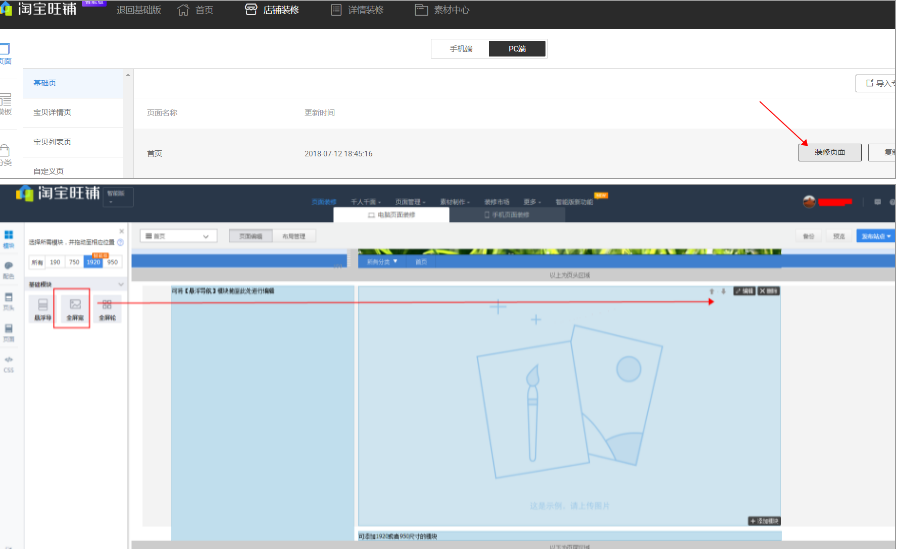The height and width of the screenshot is (549, 900).
Task: Switch to 手机页面装修 tab
Action: click(x=507, y=215)
